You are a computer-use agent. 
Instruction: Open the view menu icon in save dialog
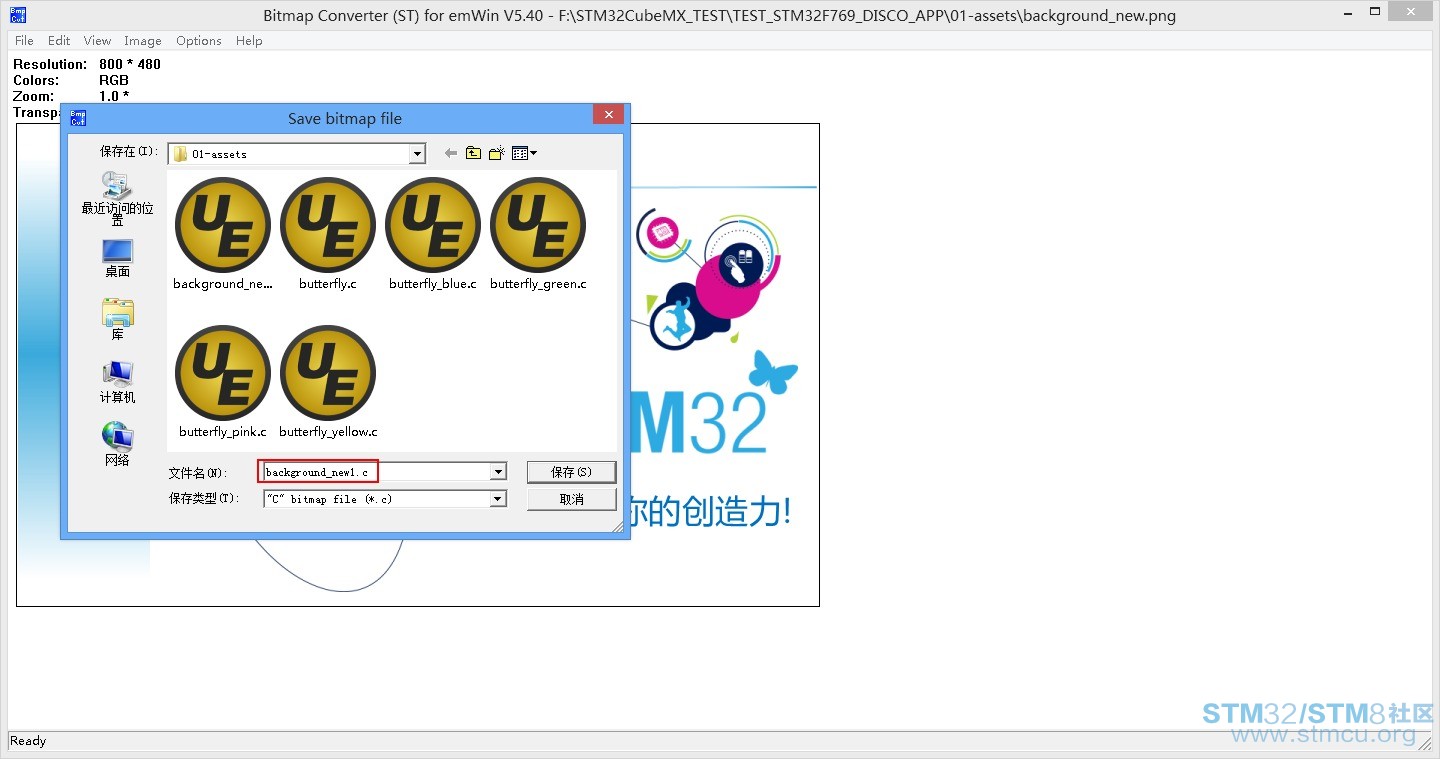click(x=524, y=153)
